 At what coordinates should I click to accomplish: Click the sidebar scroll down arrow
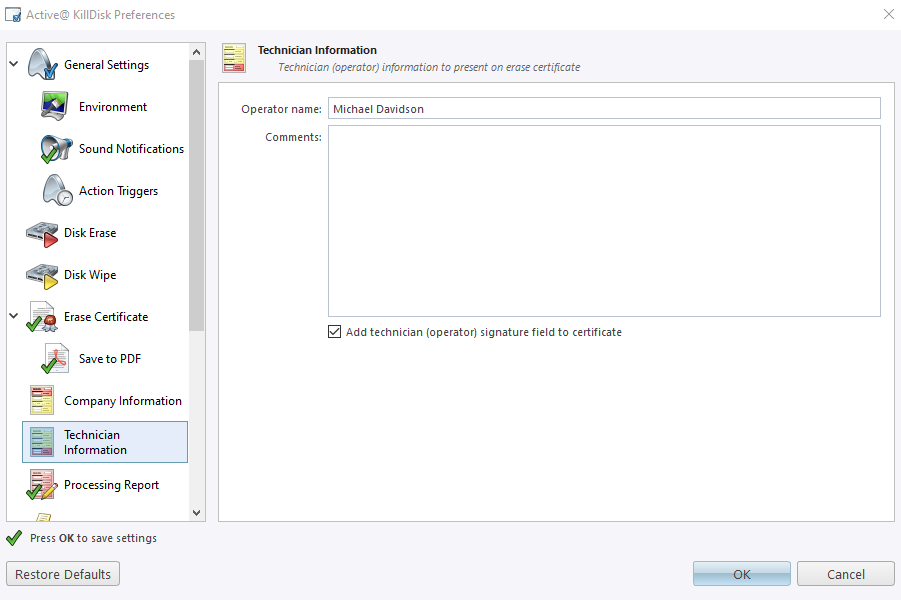click(x=196, y=512)
